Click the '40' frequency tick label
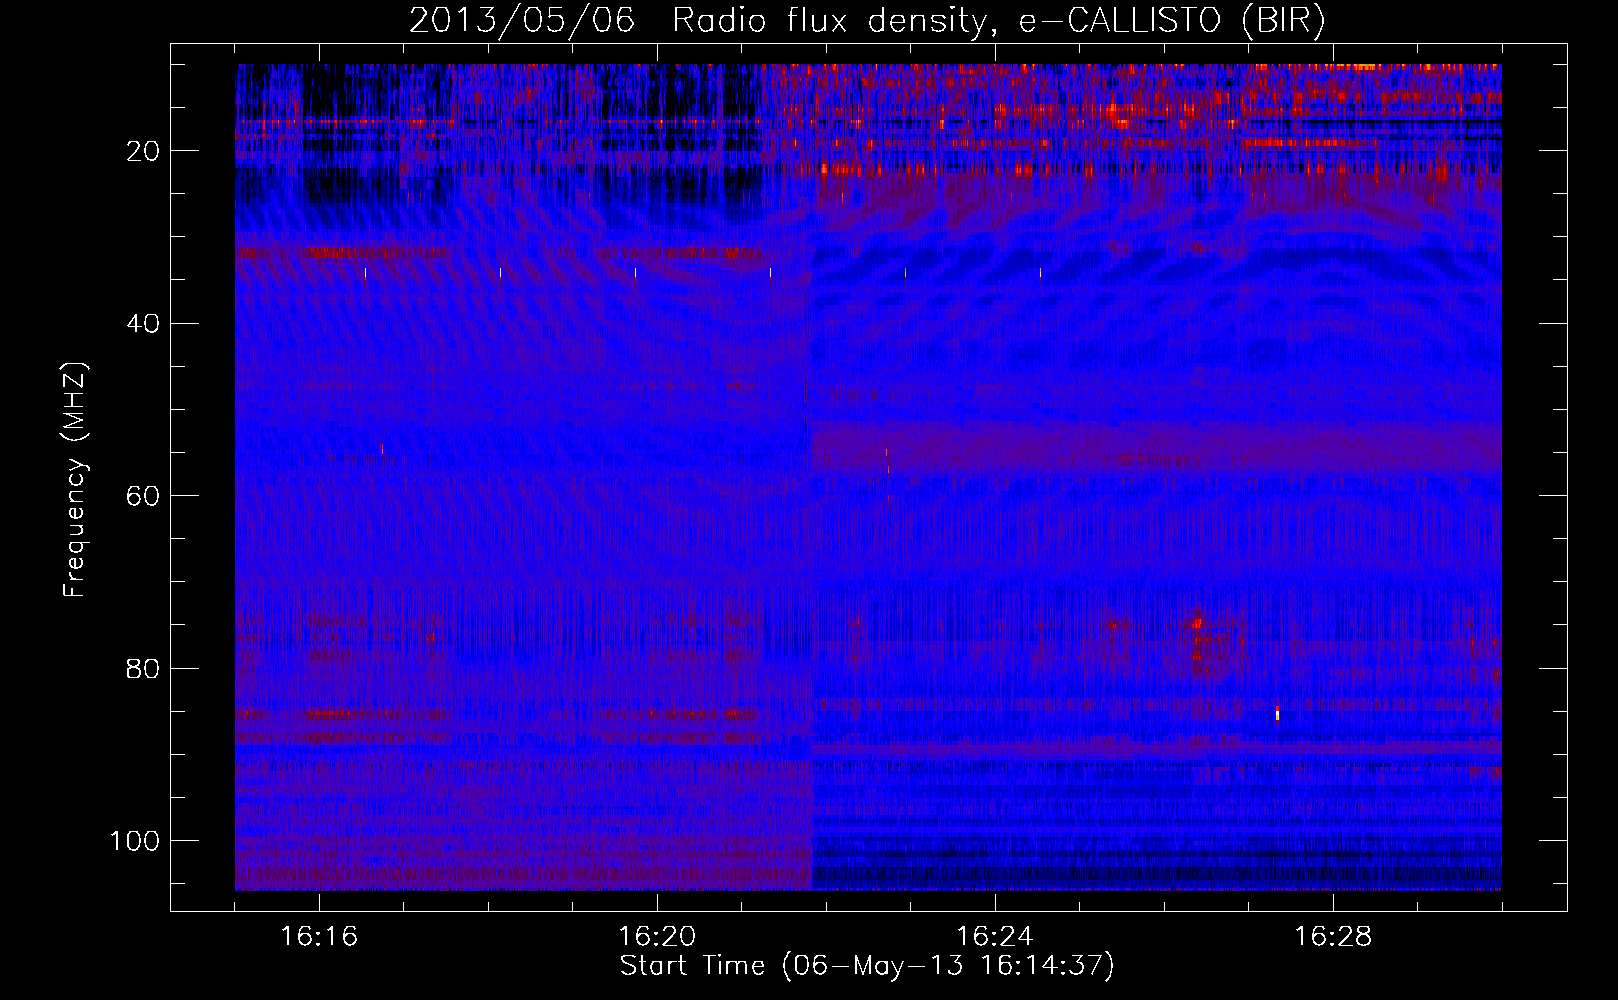1618x1000 pixels. [144, 324]
